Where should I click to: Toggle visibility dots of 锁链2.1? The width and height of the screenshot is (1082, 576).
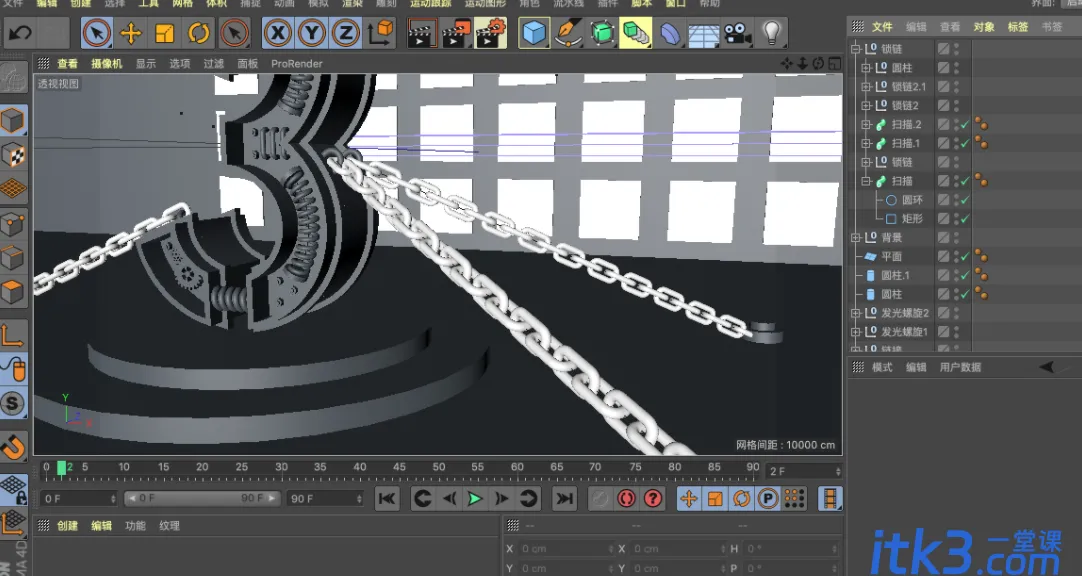coord(956,87)
